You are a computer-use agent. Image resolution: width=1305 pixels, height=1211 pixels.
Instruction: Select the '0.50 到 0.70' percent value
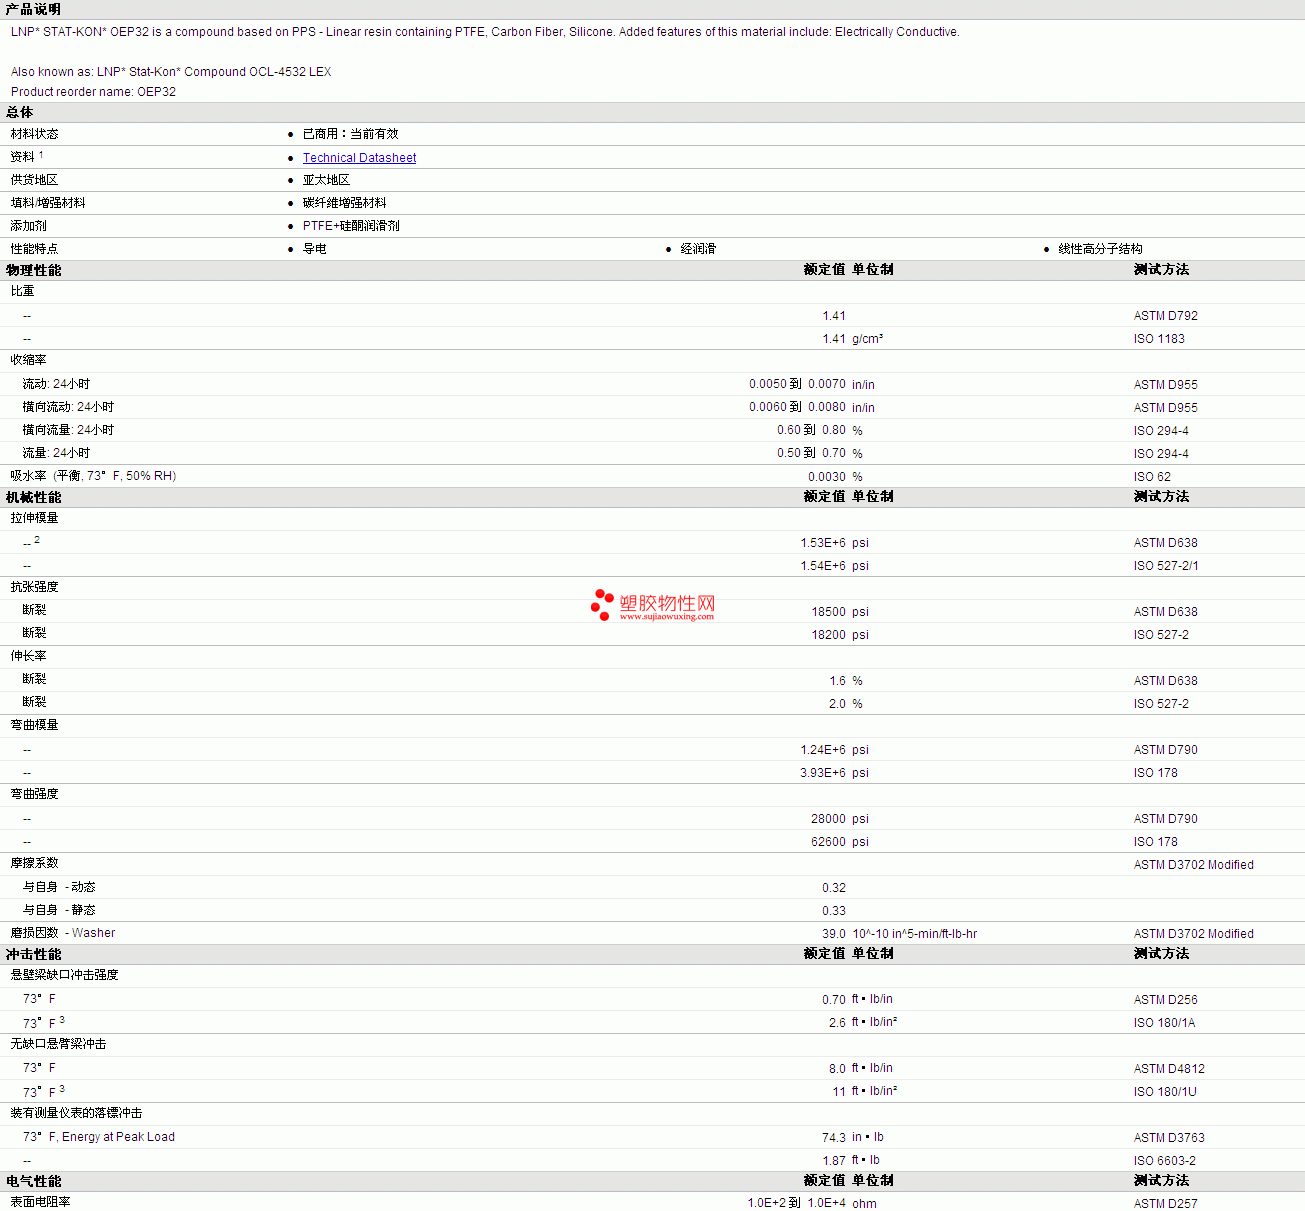tap(811, 453)
